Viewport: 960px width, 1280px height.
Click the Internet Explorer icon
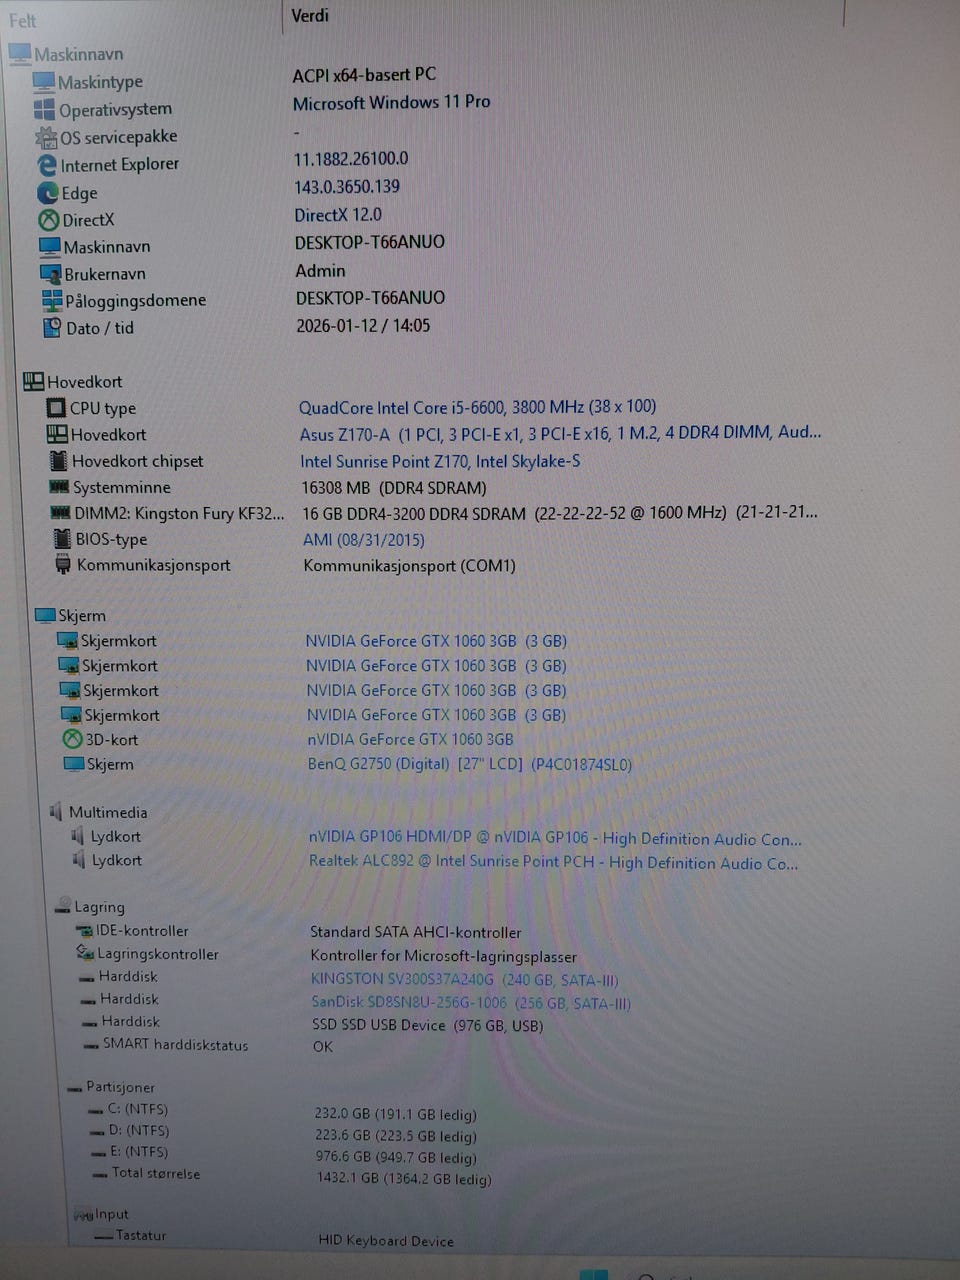(47, 165)
